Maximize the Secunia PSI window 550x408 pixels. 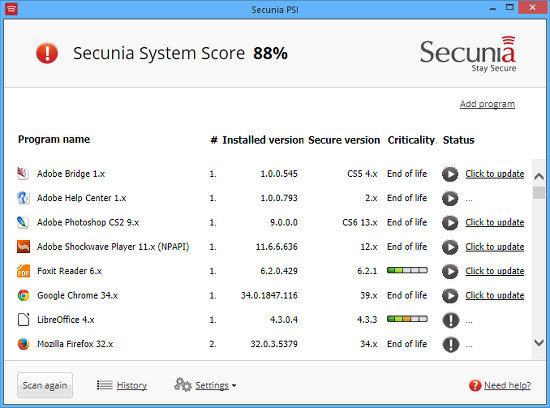point(510,7)
